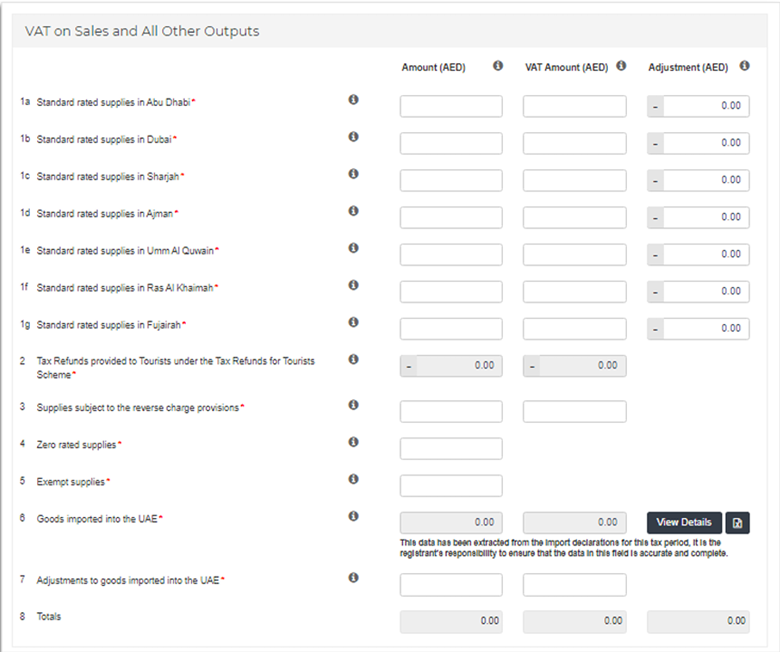Focus Adjustment field for Fujairah supplies
Viewport: 780px width, 652px height.
pos(705,328)
